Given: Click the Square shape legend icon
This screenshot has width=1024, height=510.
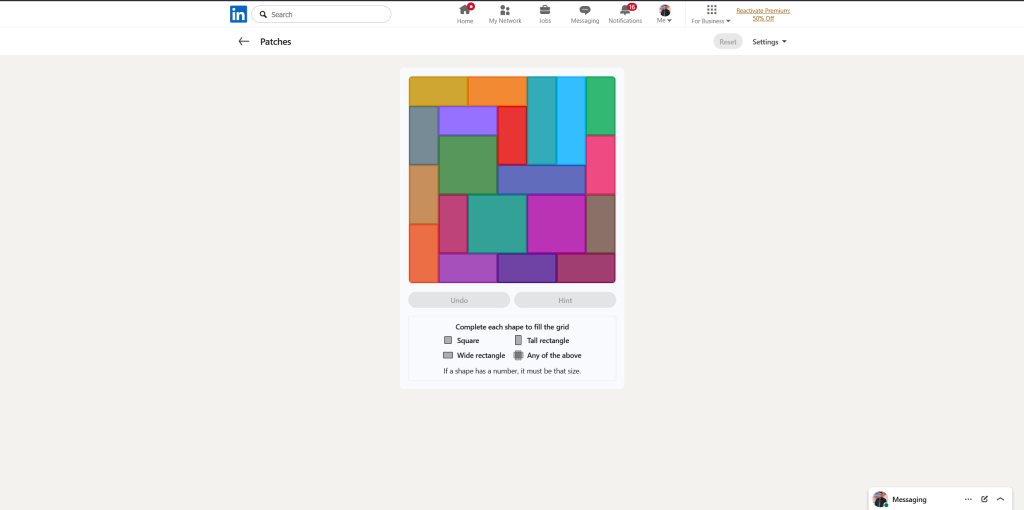Looking at the screenshot, I should (x=448, y=340).
